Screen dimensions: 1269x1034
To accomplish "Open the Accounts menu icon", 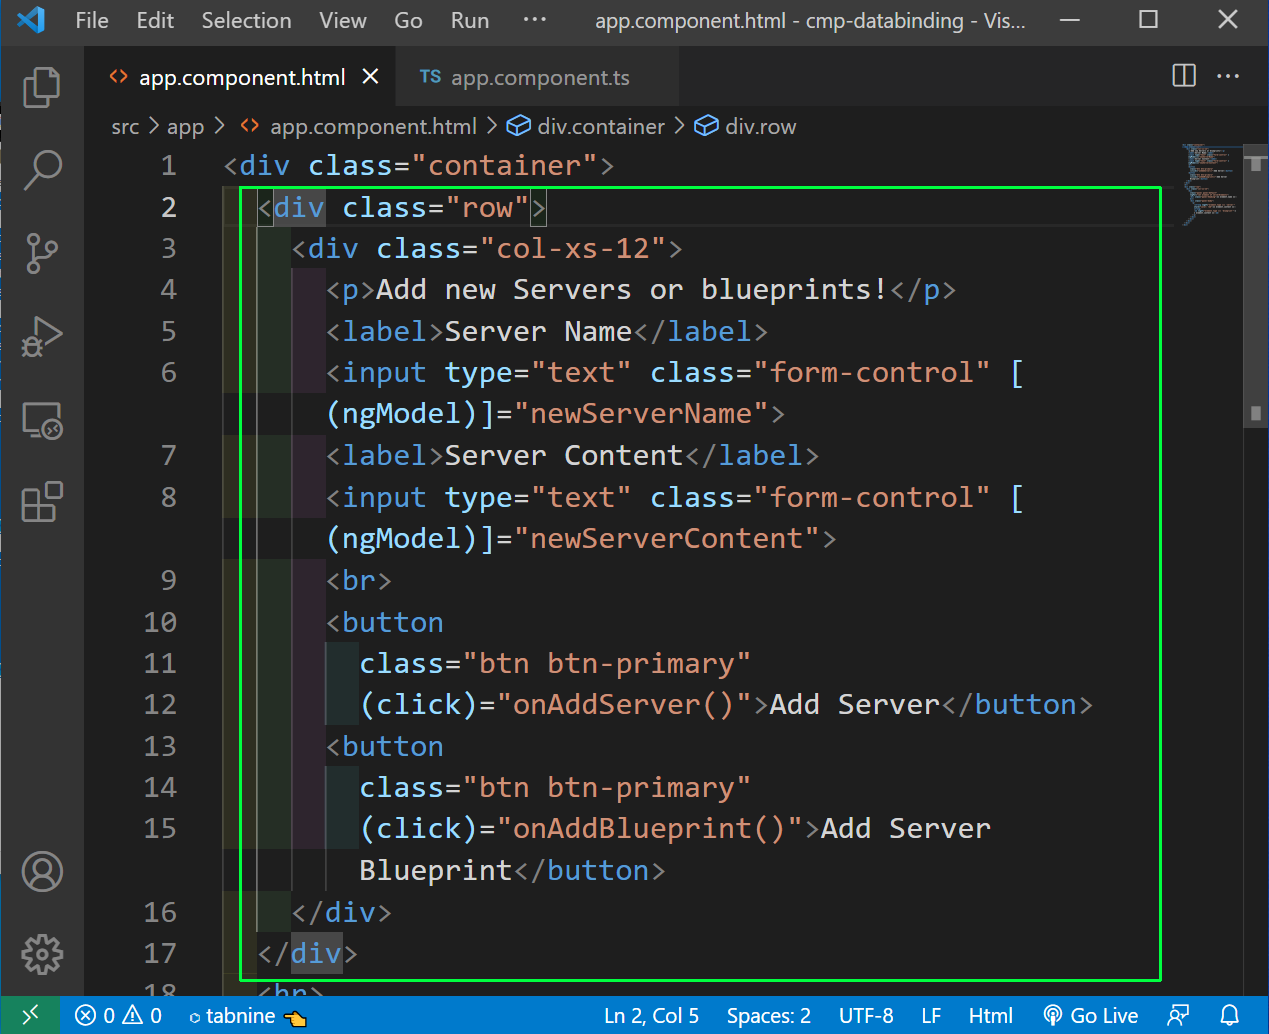I will [42, 872].
